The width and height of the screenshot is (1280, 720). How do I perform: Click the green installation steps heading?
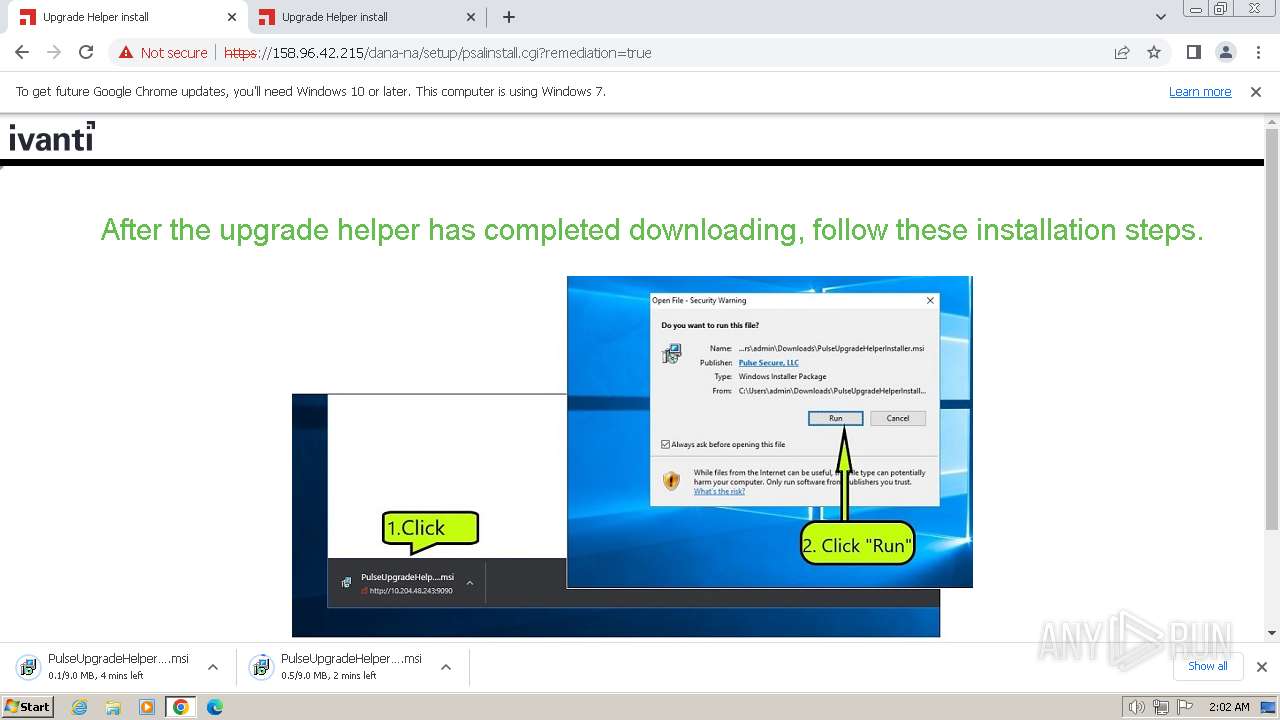coord(652,230)
